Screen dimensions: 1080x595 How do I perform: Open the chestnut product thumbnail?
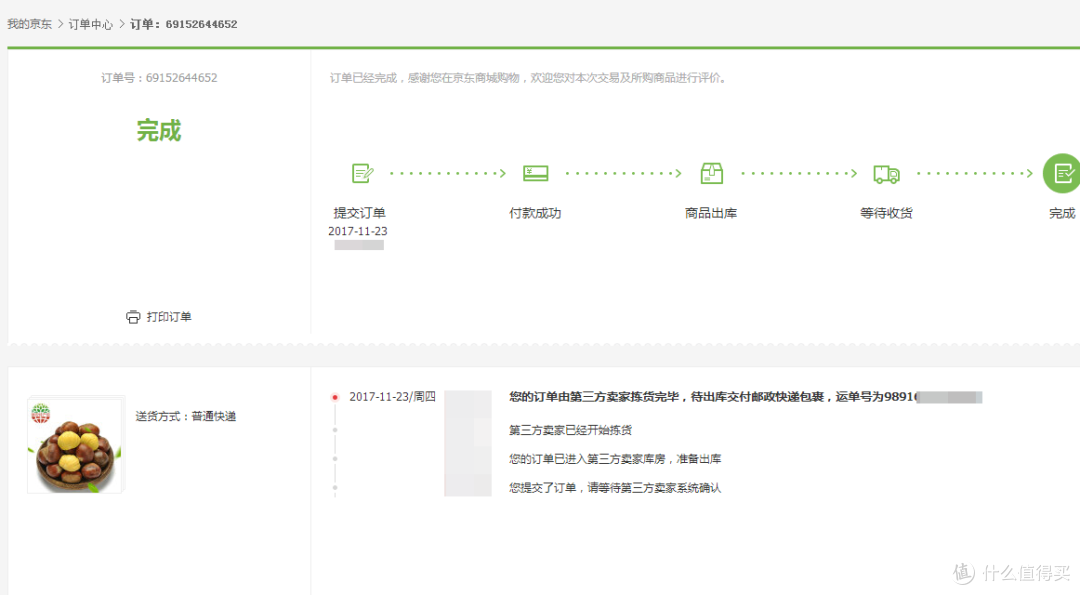pyautogui.click(x=75, y=445)
